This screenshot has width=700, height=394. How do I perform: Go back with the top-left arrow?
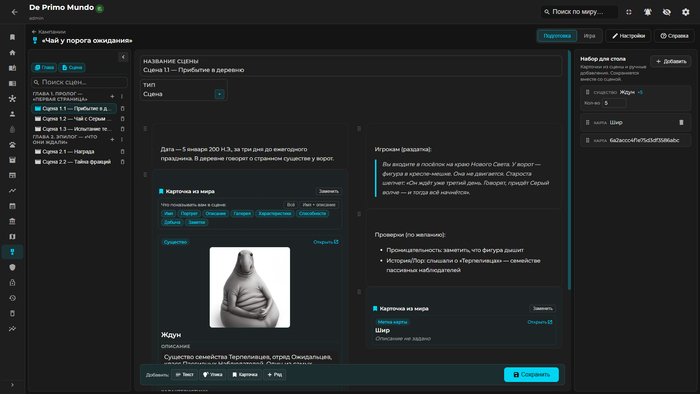pos(14,12)
